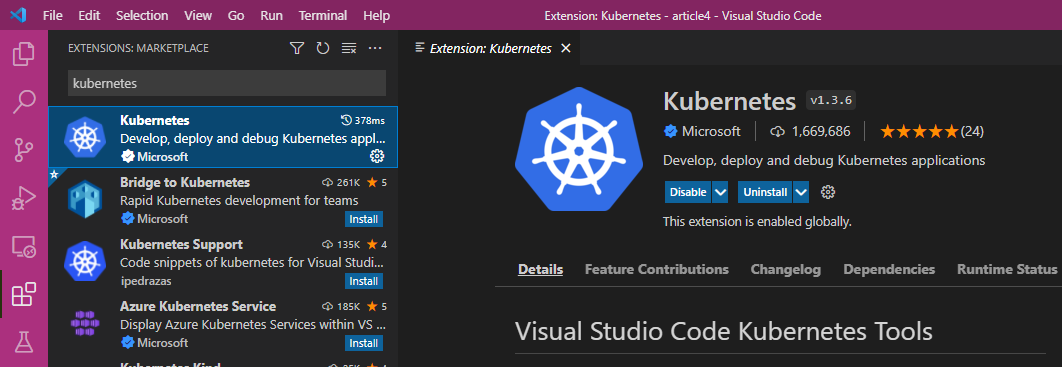Switch to the Details tab
This screenshot has width=1062, height=367.
[540, 269]
